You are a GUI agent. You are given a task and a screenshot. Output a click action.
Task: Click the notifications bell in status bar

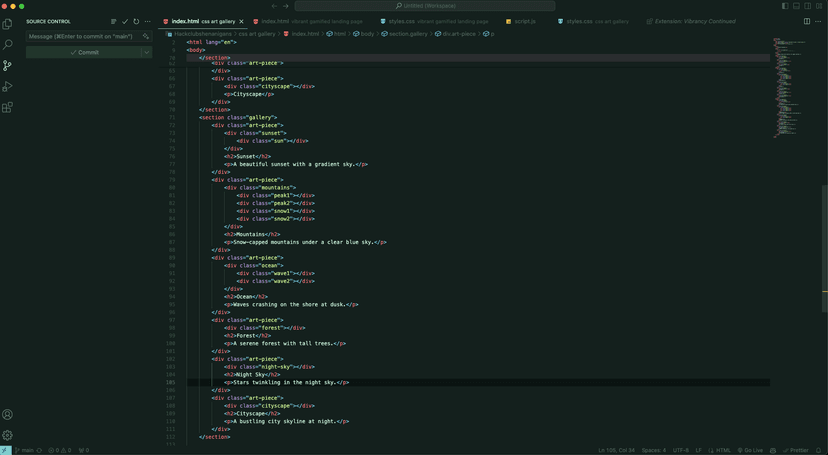tap(818, 450)
